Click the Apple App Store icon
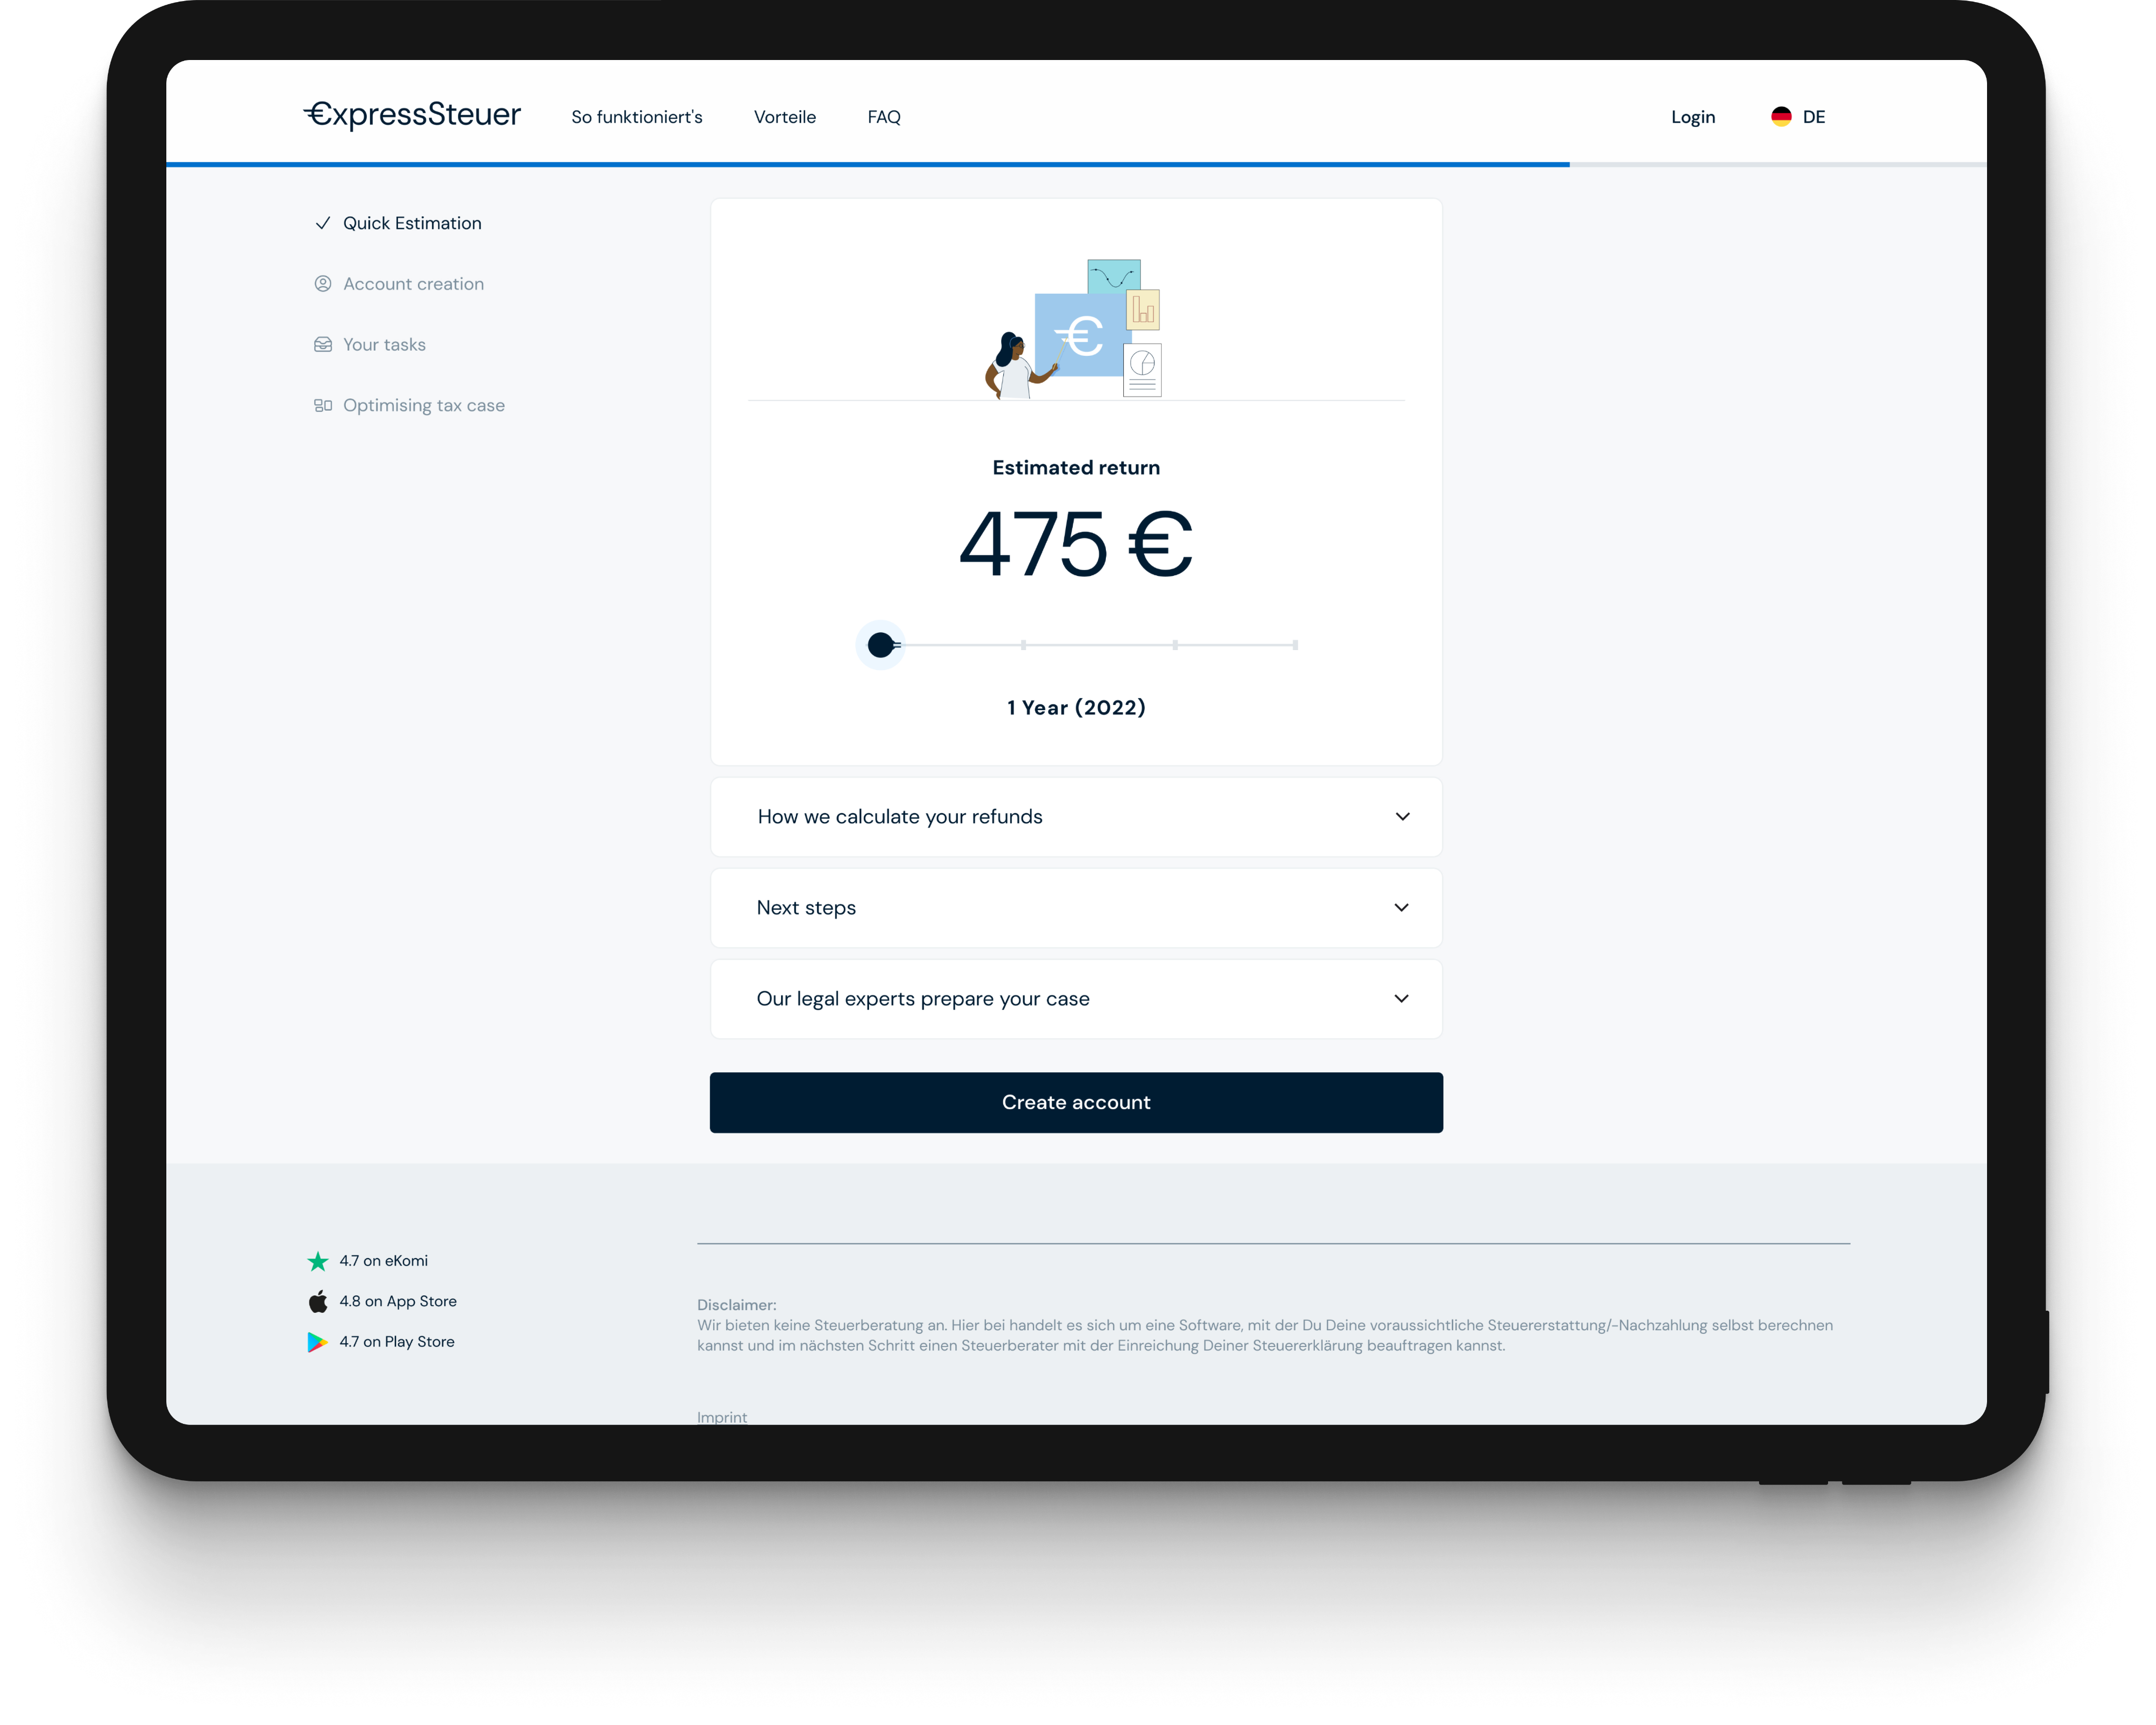The width and height of the screenshot is (2156, 1725). coord(318,1301)
